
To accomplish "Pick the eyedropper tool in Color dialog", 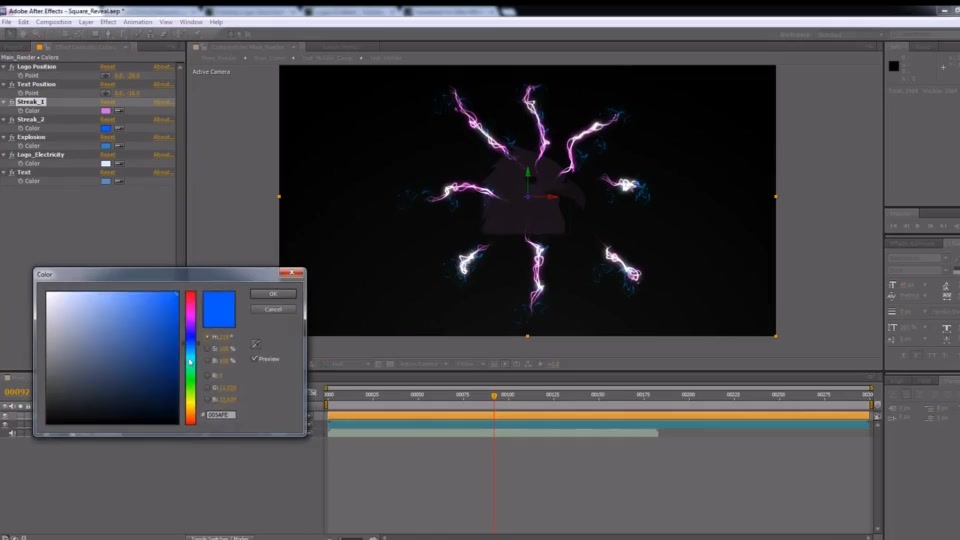I will [x=256, y=344].
